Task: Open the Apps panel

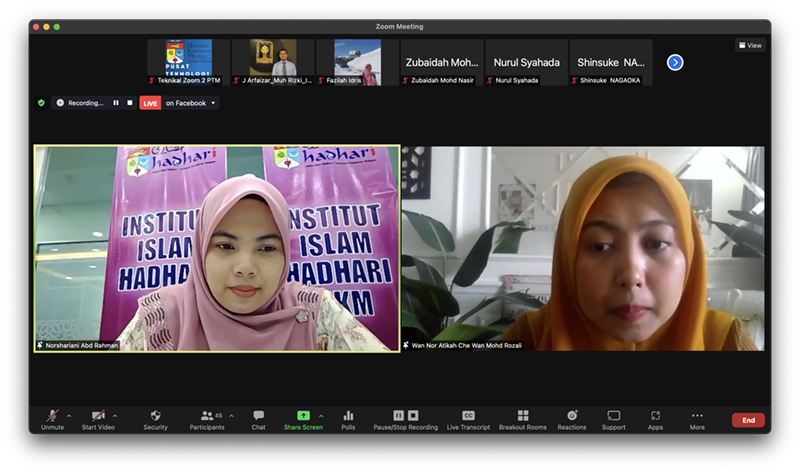Action: (x=655, y=415)
